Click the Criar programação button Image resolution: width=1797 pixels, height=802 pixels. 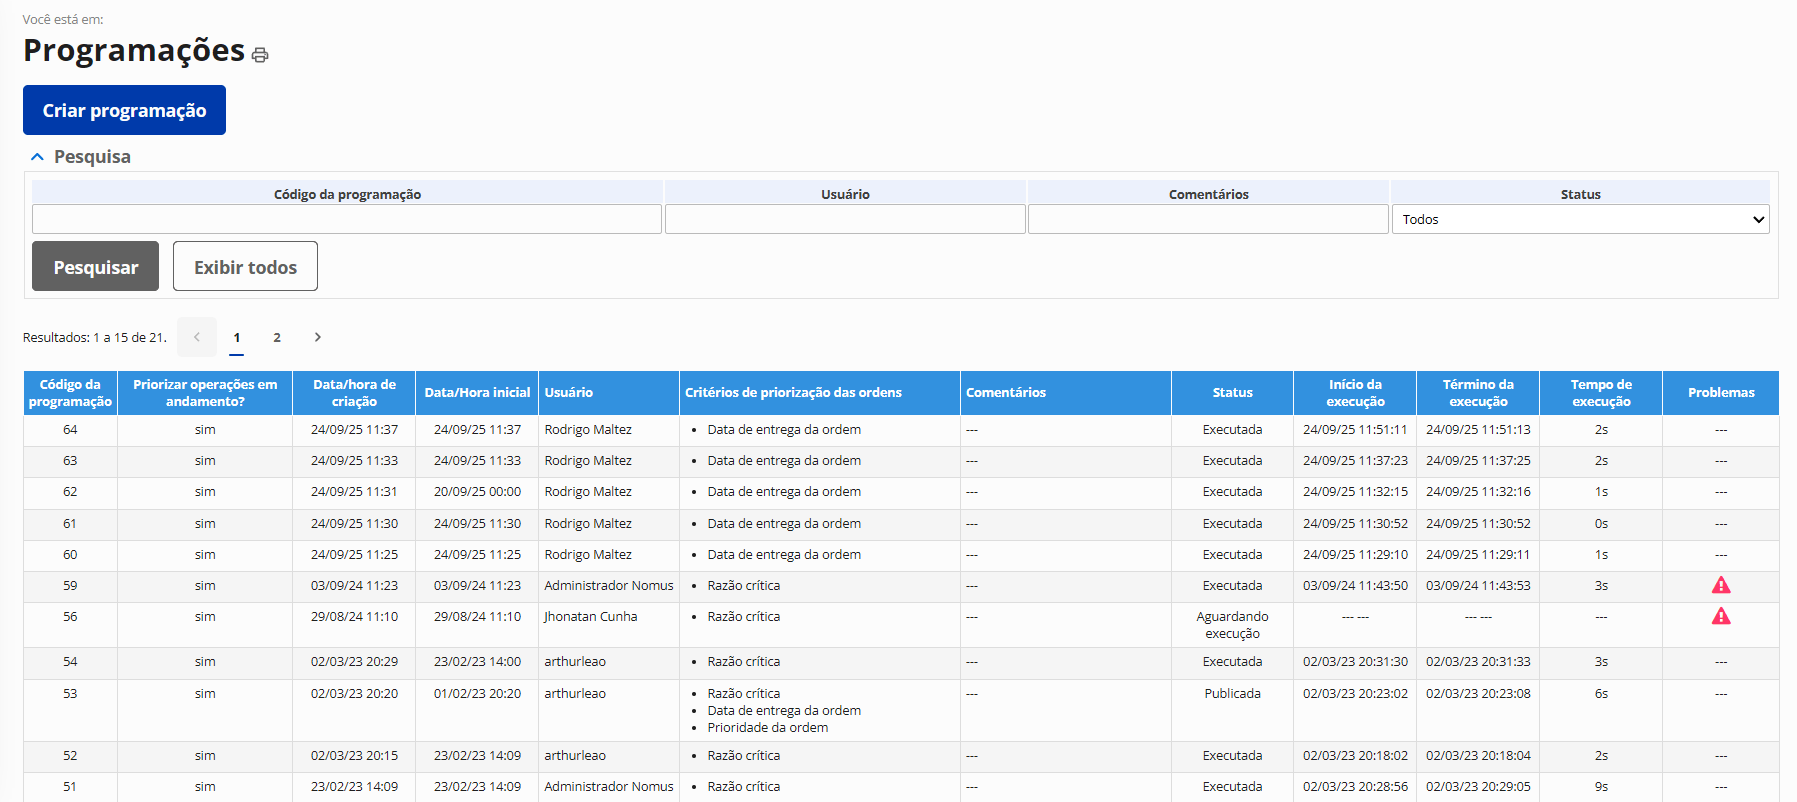tap(124, 110)
